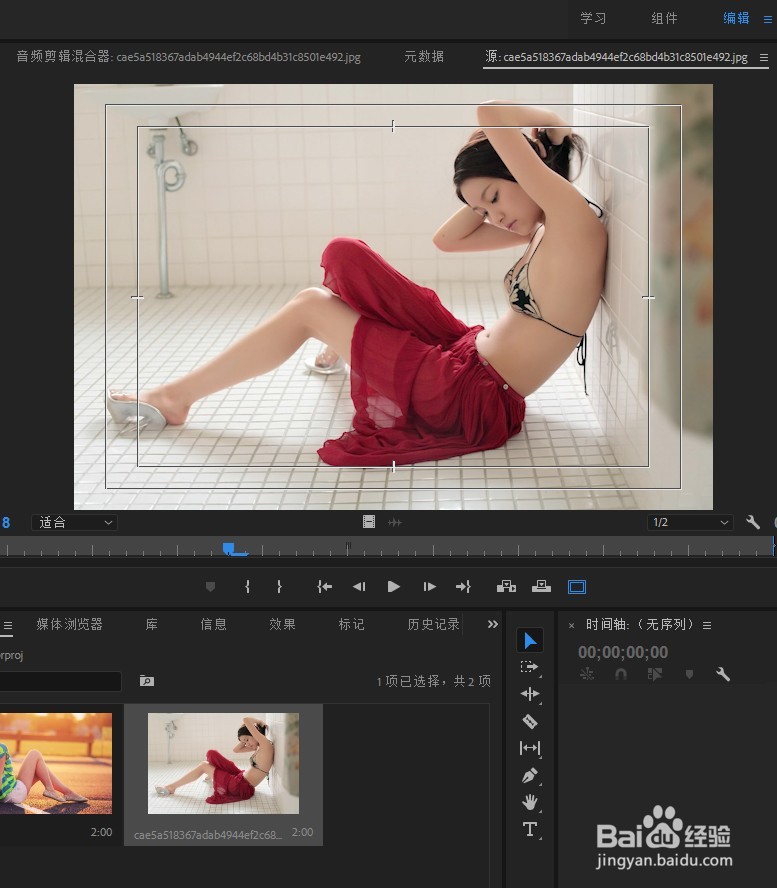Switch to 组件 workspace

(x=664, y=18)
